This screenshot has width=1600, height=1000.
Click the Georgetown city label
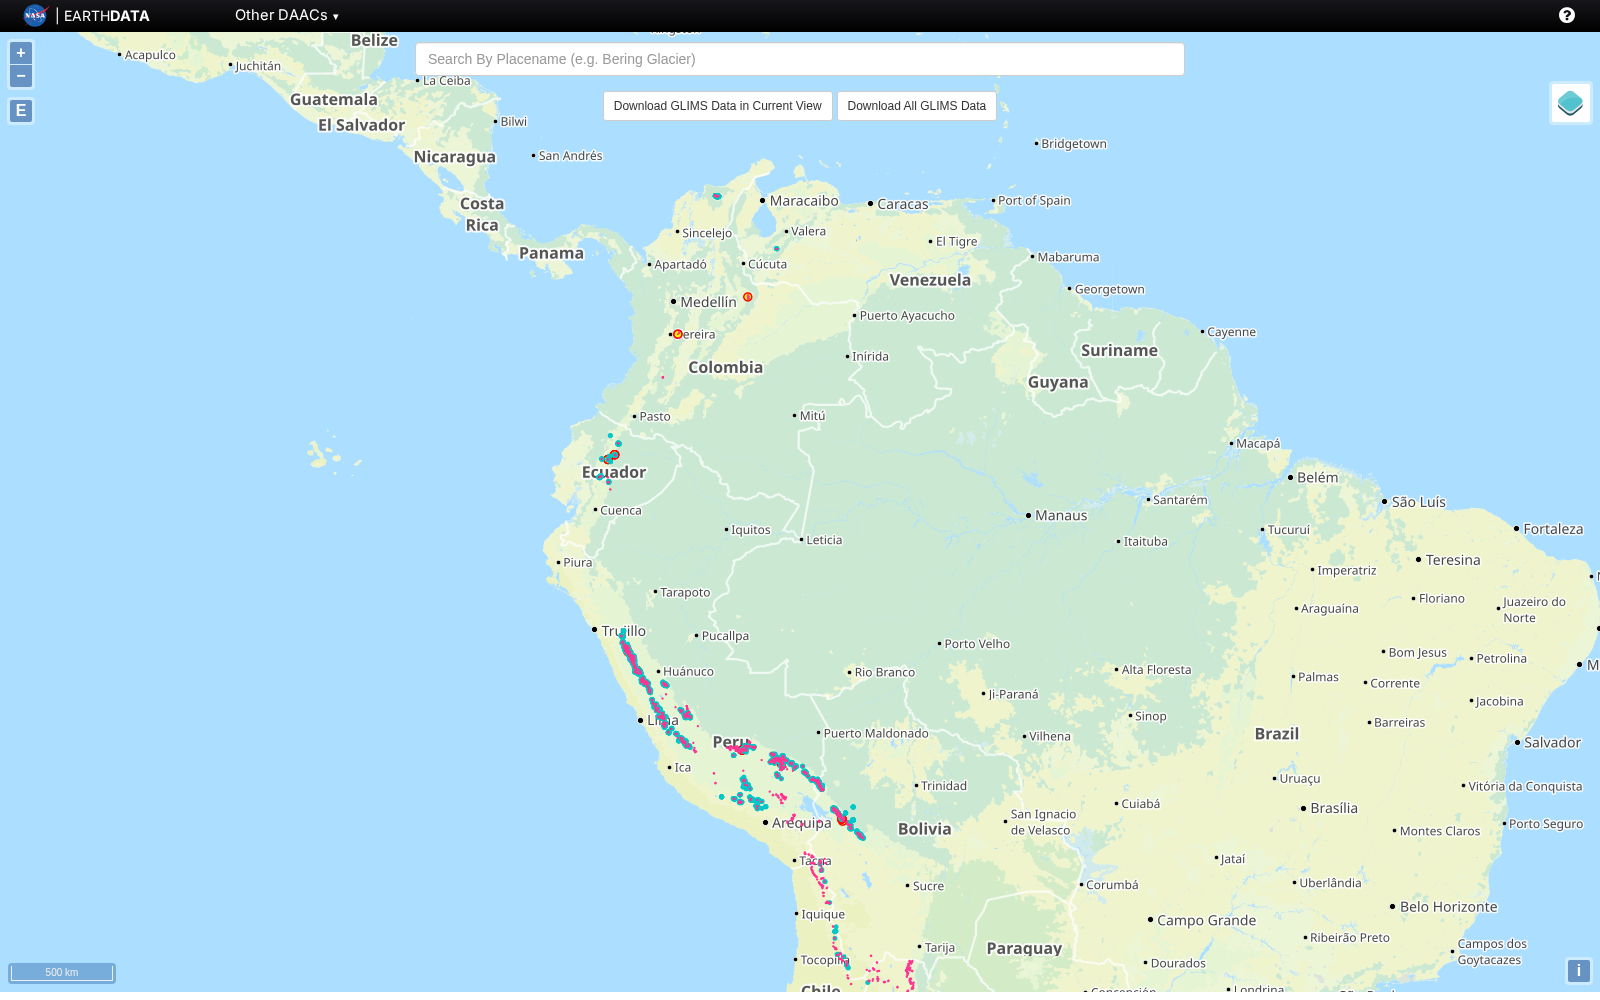tap(1109, 290)
